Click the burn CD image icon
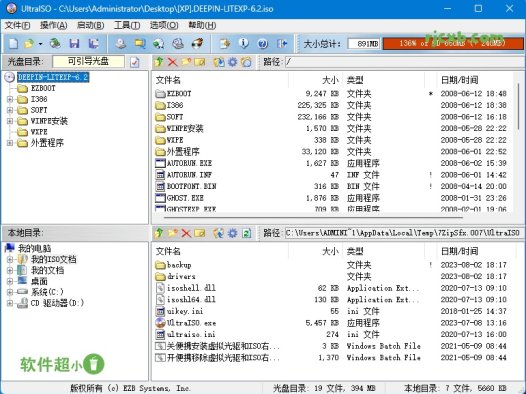Image resolution: width=526 pixels, height=394 pixels. point(197,44)
